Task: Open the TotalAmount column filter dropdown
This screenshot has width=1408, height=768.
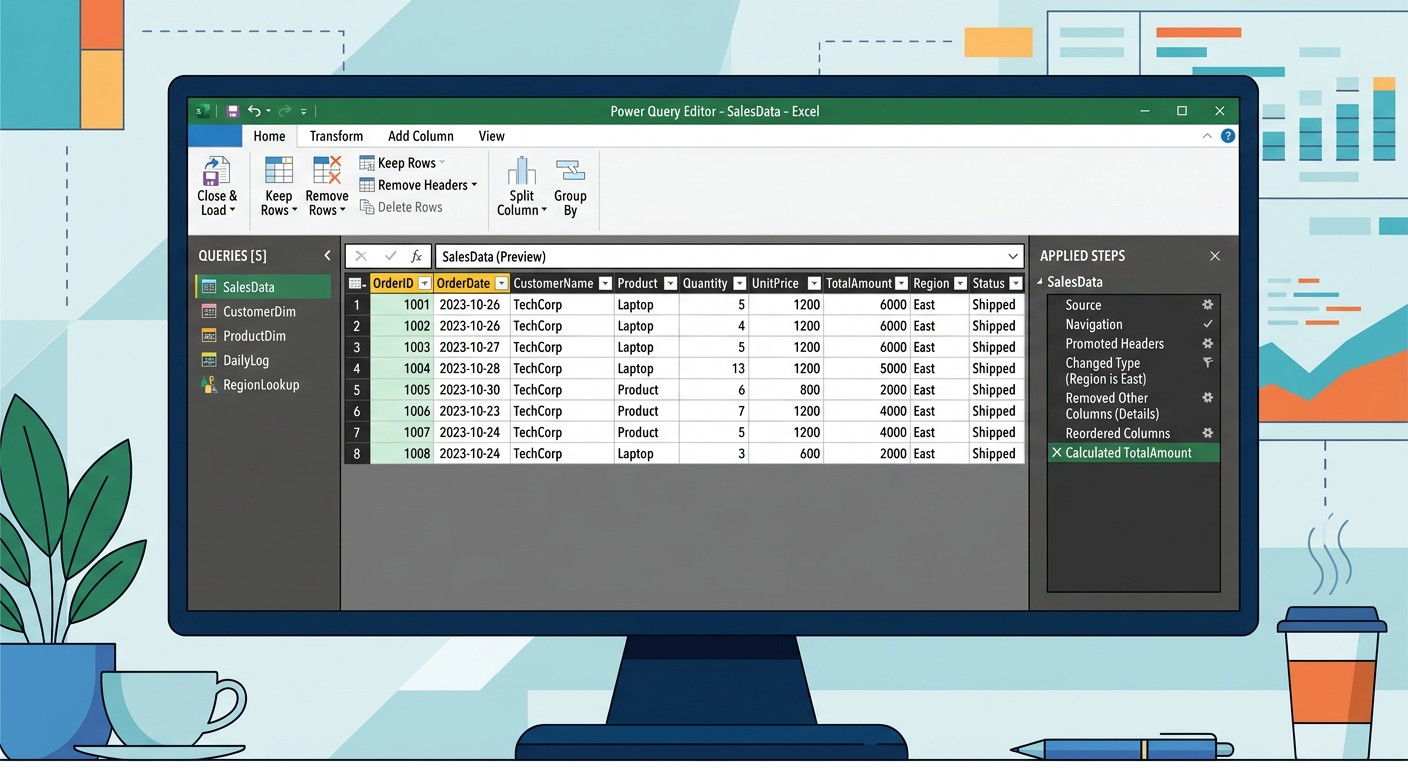Action: tap(901, 284)
